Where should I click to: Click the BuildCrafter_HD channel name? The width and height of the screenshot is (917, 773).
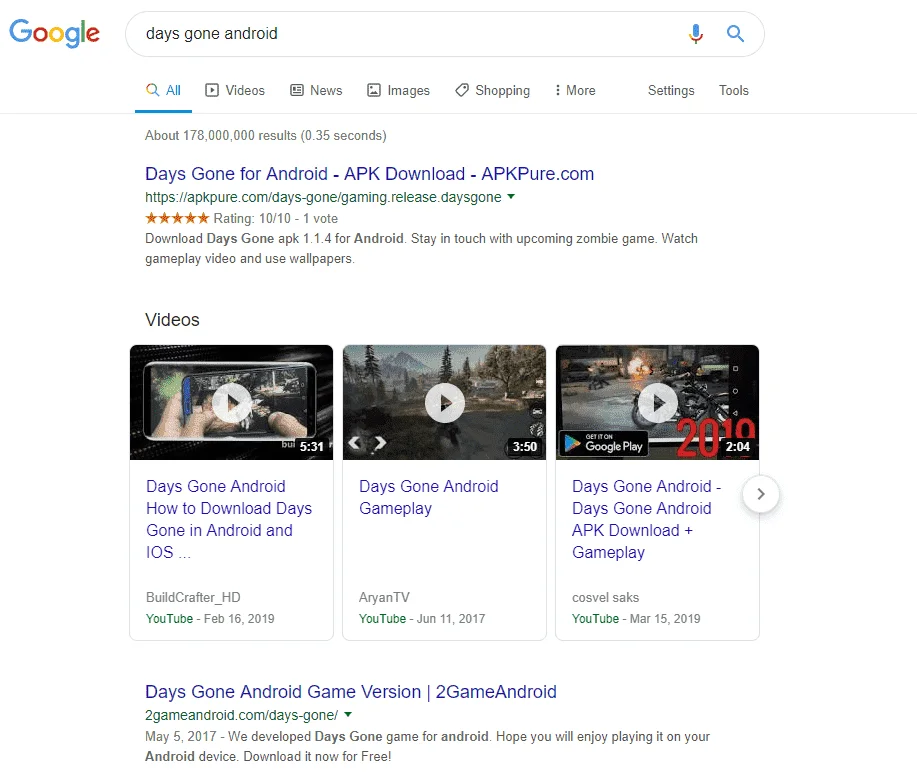[193, 597]
